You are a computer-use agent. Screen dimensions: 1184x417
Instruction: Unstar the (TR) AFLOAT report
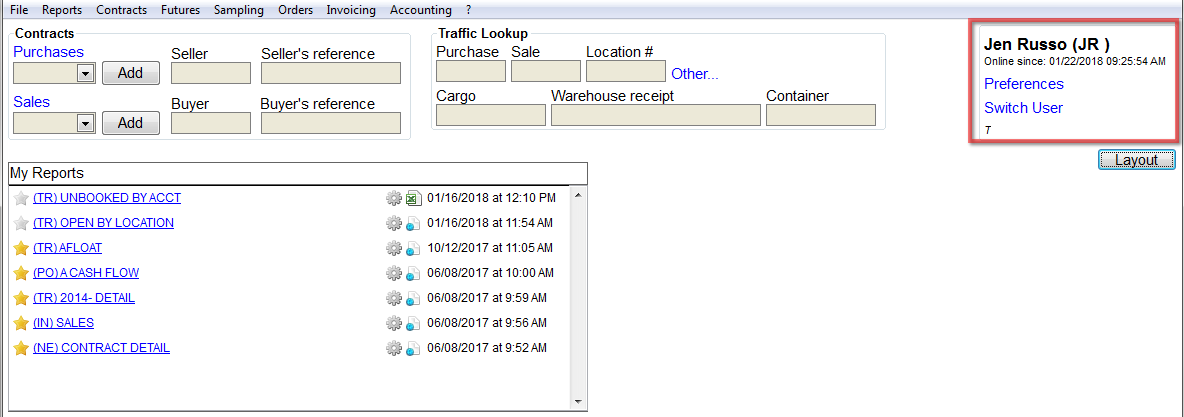click(x=21, y=249)
